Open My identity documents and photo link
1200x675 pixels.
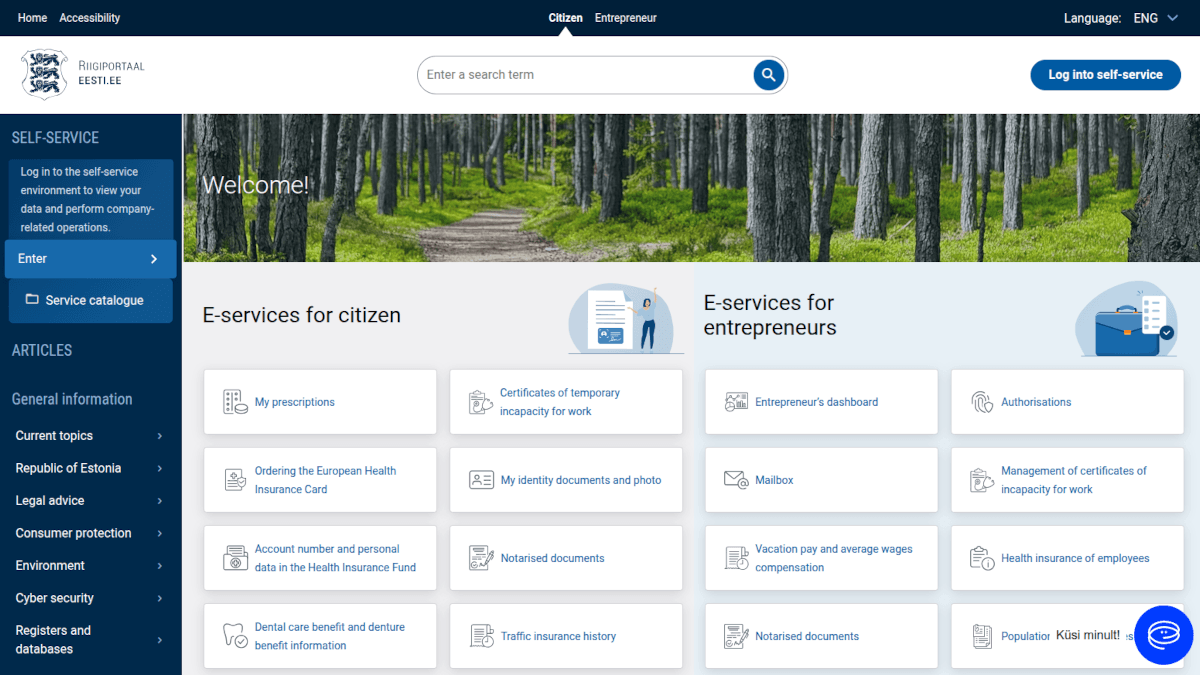(x=581, y=480)
